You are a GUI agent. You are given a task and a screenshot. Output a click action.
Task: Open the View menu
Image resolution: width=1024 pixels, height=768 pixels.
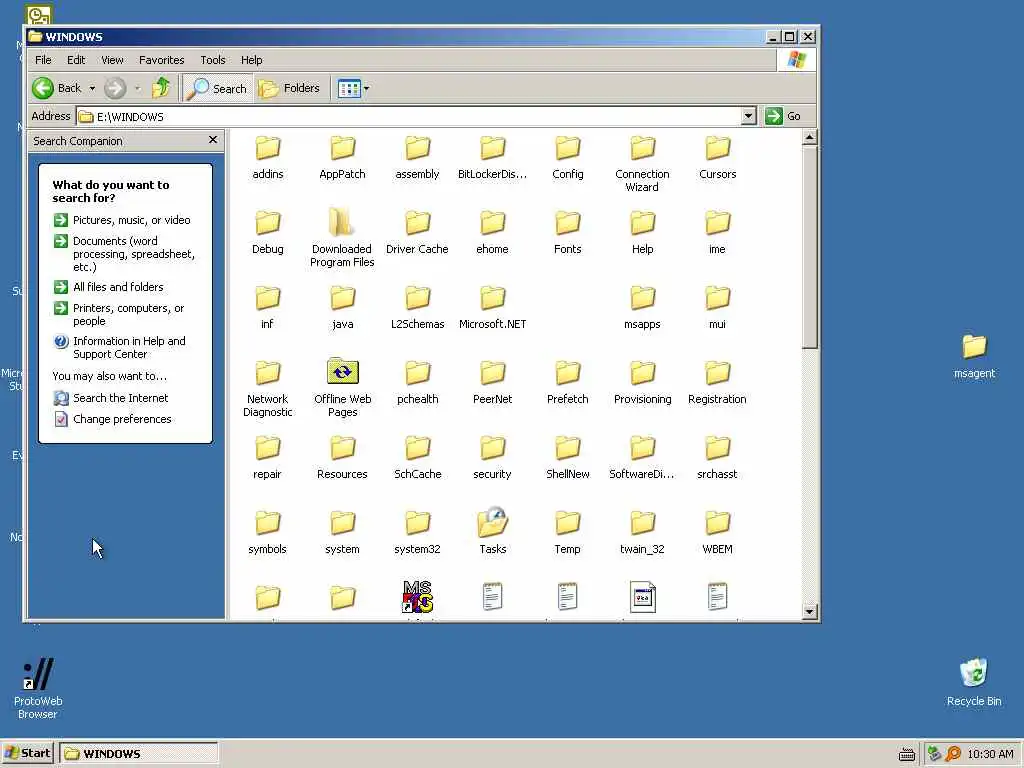point(112,60)
